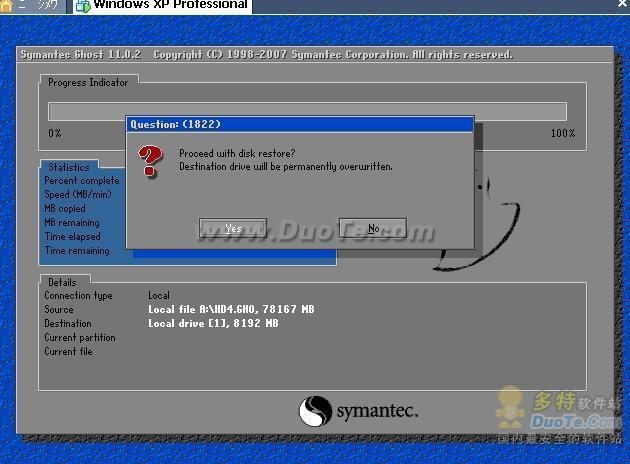The height and width of the screenshot is (464, 630).
Task: Click the red question mark icon
Action: tap(150, 161)
